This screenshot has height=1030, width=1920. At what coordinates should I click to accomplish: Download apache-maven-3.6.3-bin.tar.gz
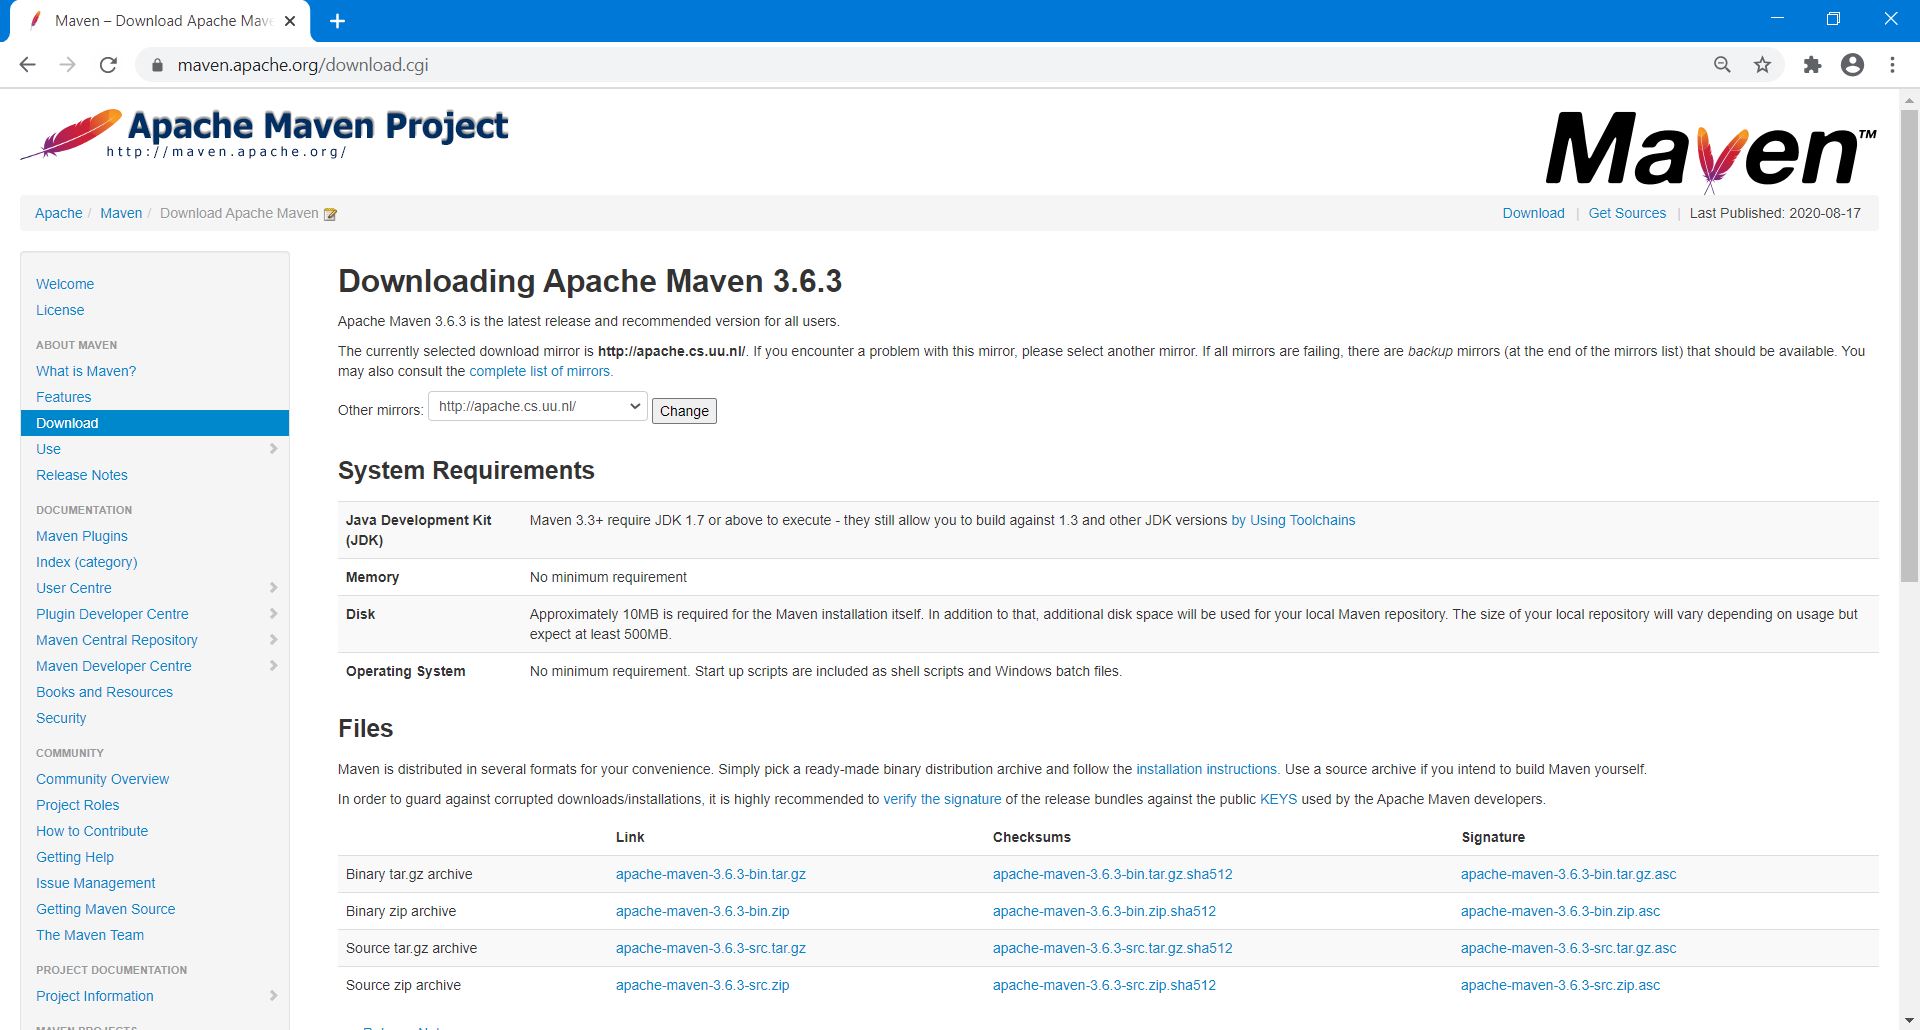click(x=711, y=874)
